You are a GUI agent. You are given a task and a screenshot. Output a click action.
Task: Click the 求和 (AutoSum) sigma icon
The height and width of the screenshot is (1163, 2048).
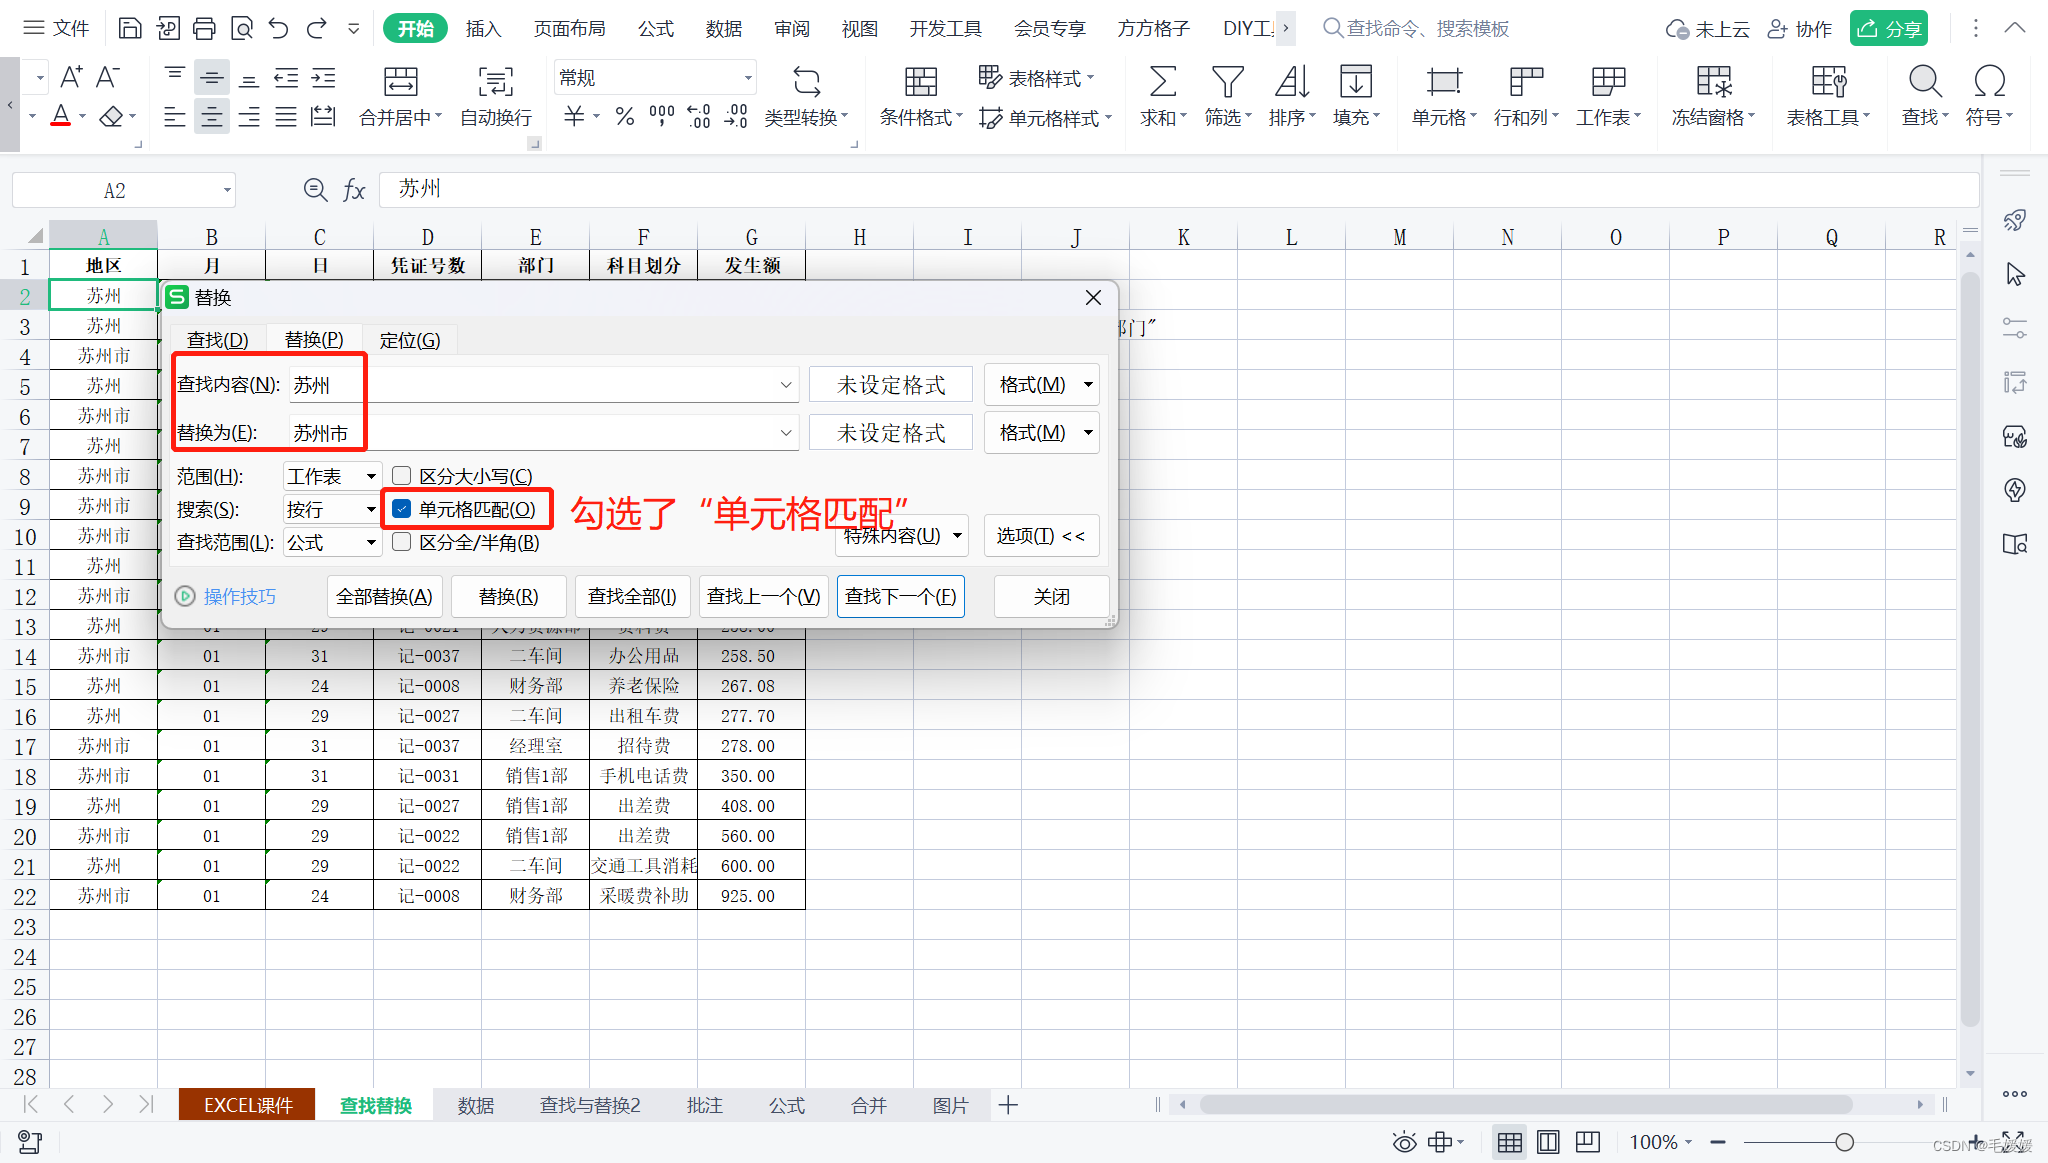coord(1162,82)
